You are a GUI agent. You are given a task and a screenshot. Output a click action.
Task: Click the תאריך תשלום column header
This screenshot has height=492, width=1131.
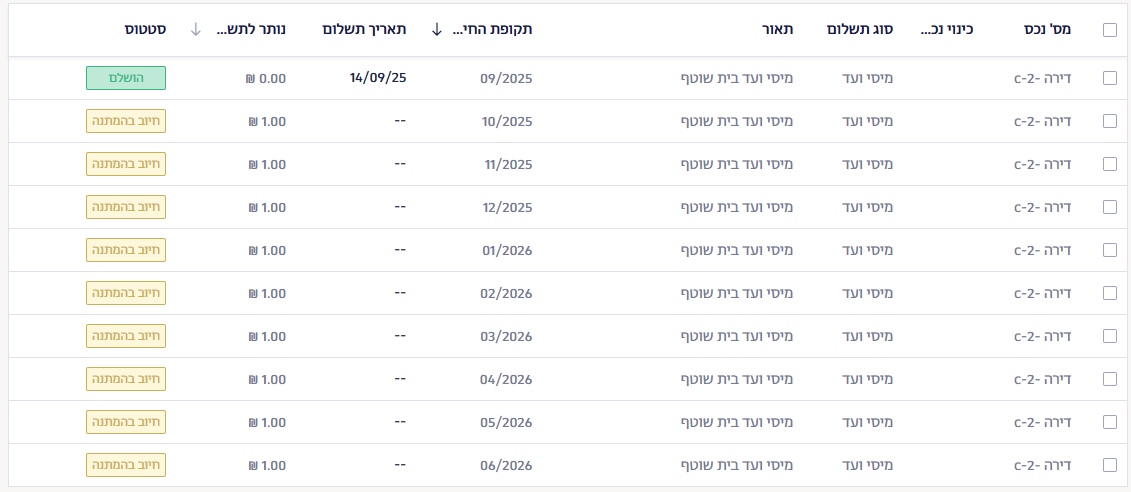pos(364,30)
